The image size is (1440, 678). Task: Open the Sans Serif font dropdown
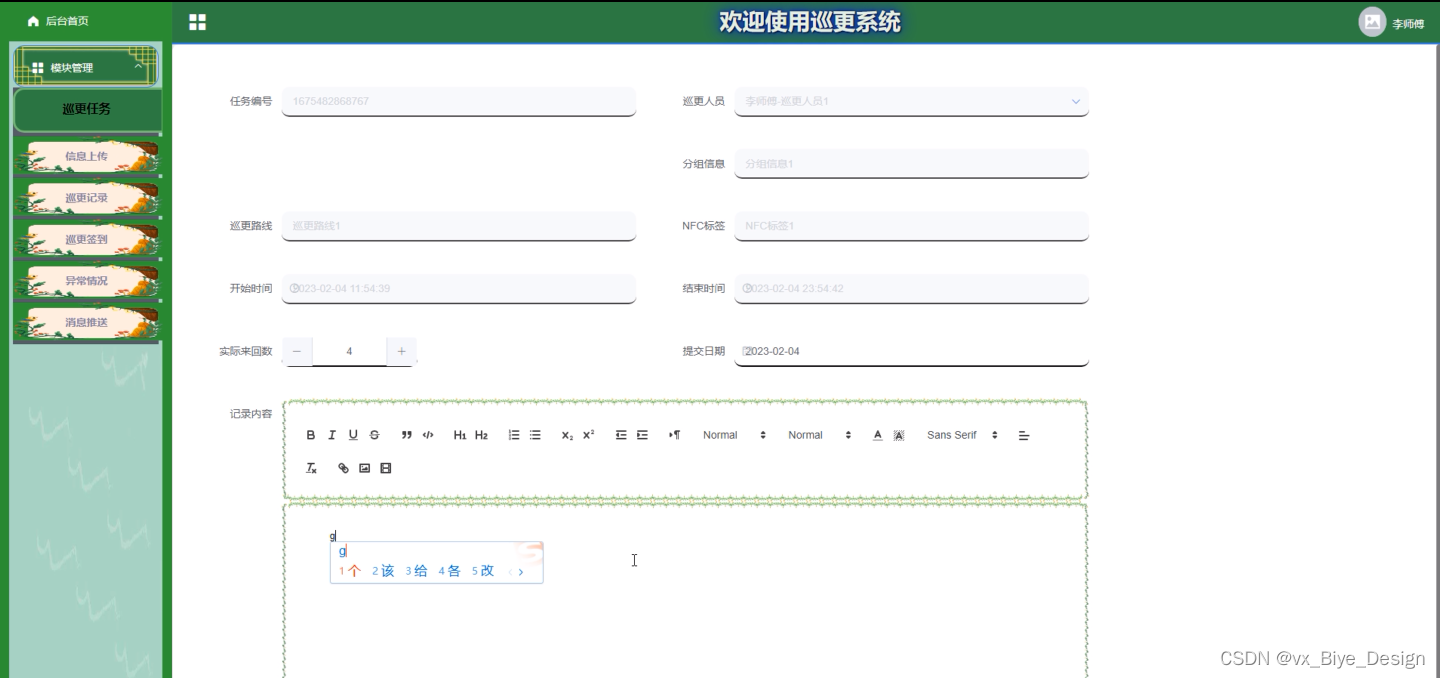[x=962, y=435]
